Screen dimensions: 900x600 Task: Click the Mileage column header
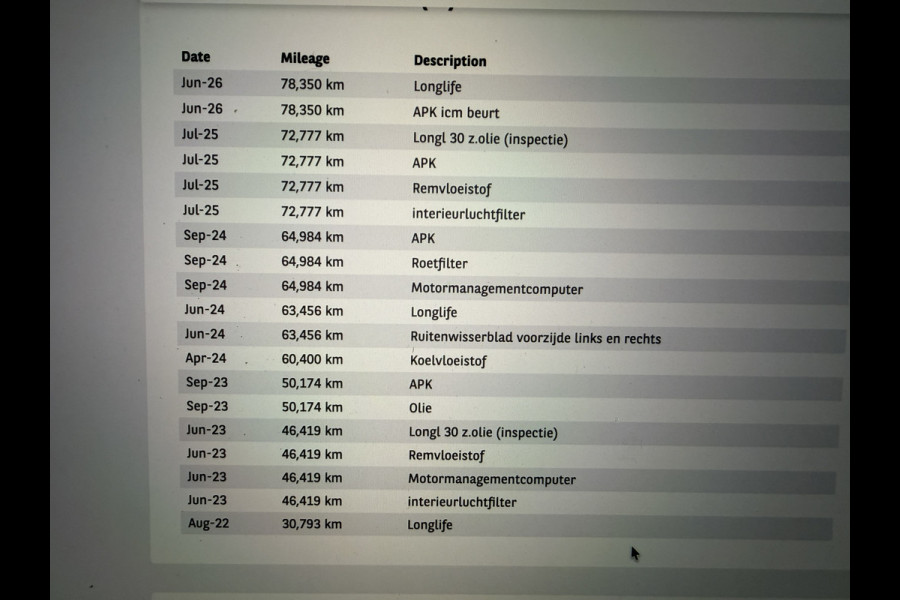tap(305, 59)
